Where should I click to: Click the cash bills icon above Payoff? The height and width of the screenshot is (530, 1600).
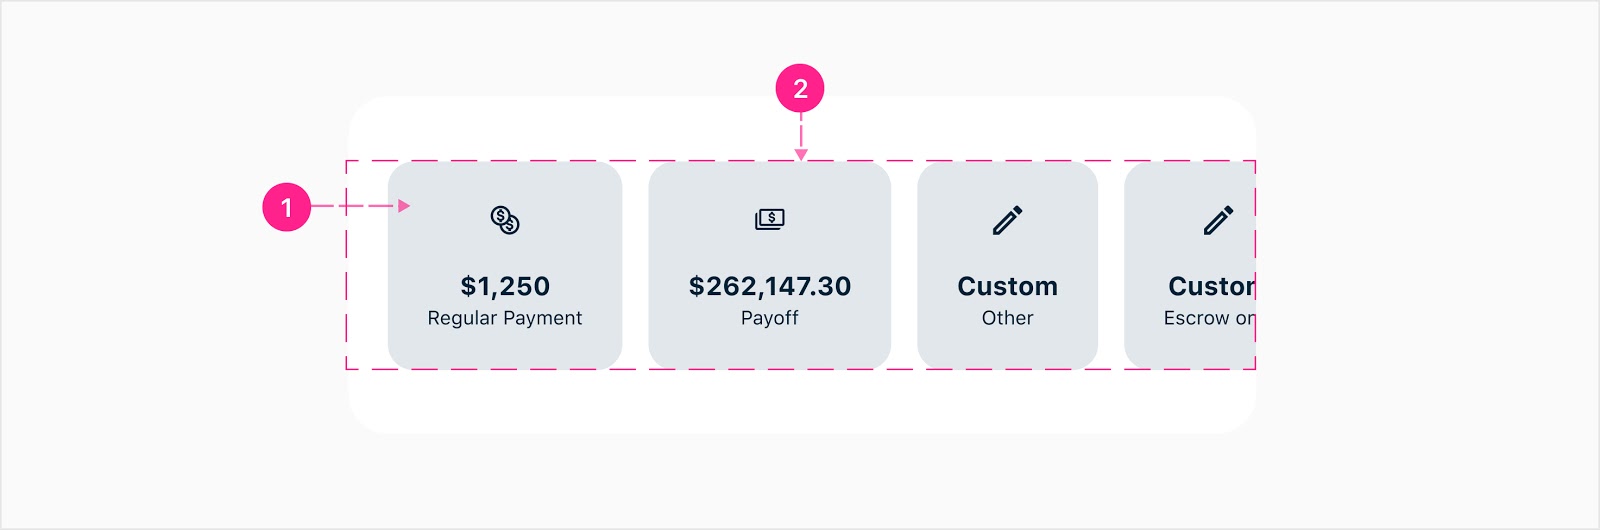770,219
